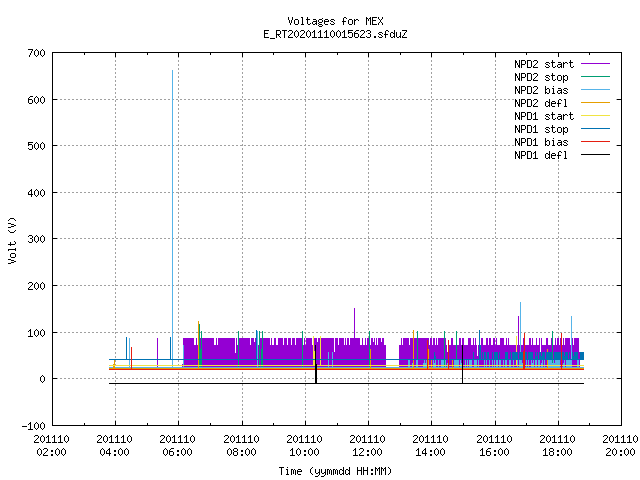Click the NPD2 start legend label
Screen dimensions: 640x480
pos(544,64)
